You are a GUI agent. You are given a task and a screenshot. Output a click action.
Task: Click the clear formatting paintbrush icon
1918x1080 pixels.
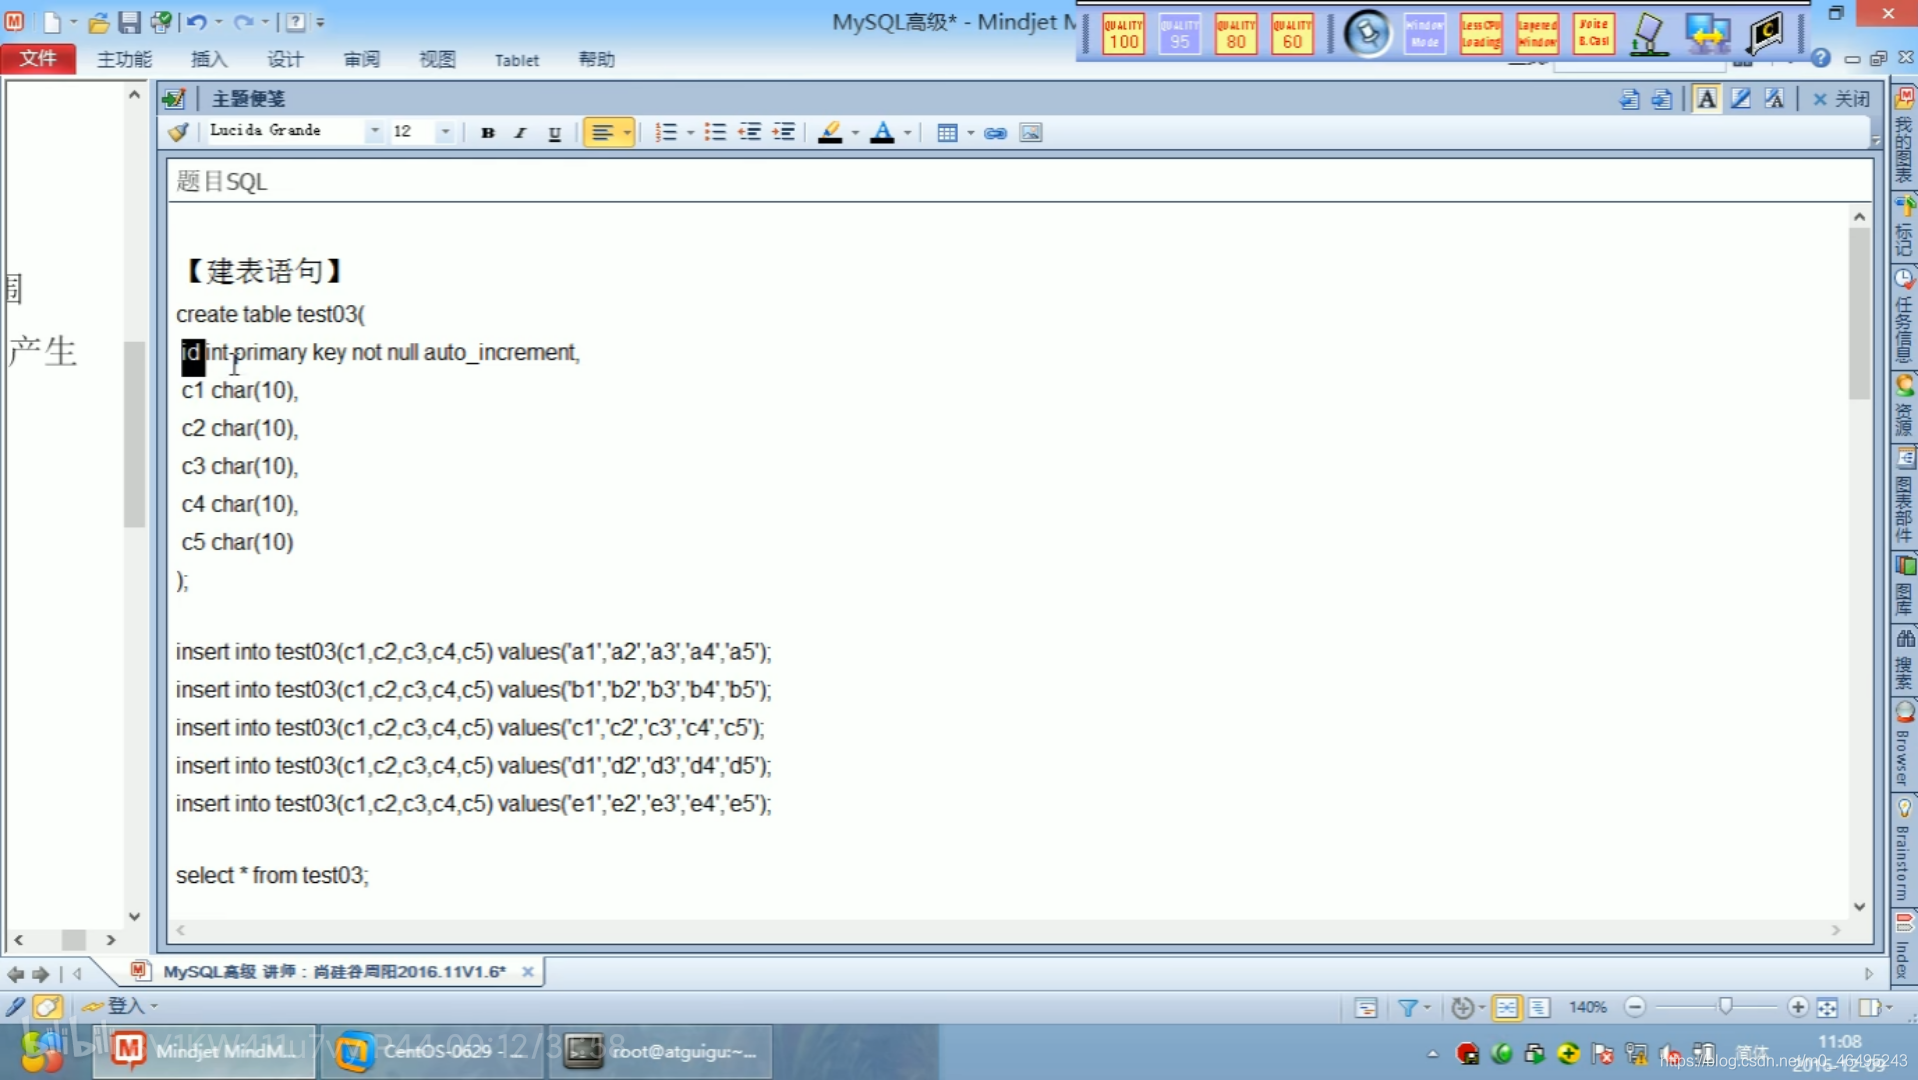tap(178, 132)
